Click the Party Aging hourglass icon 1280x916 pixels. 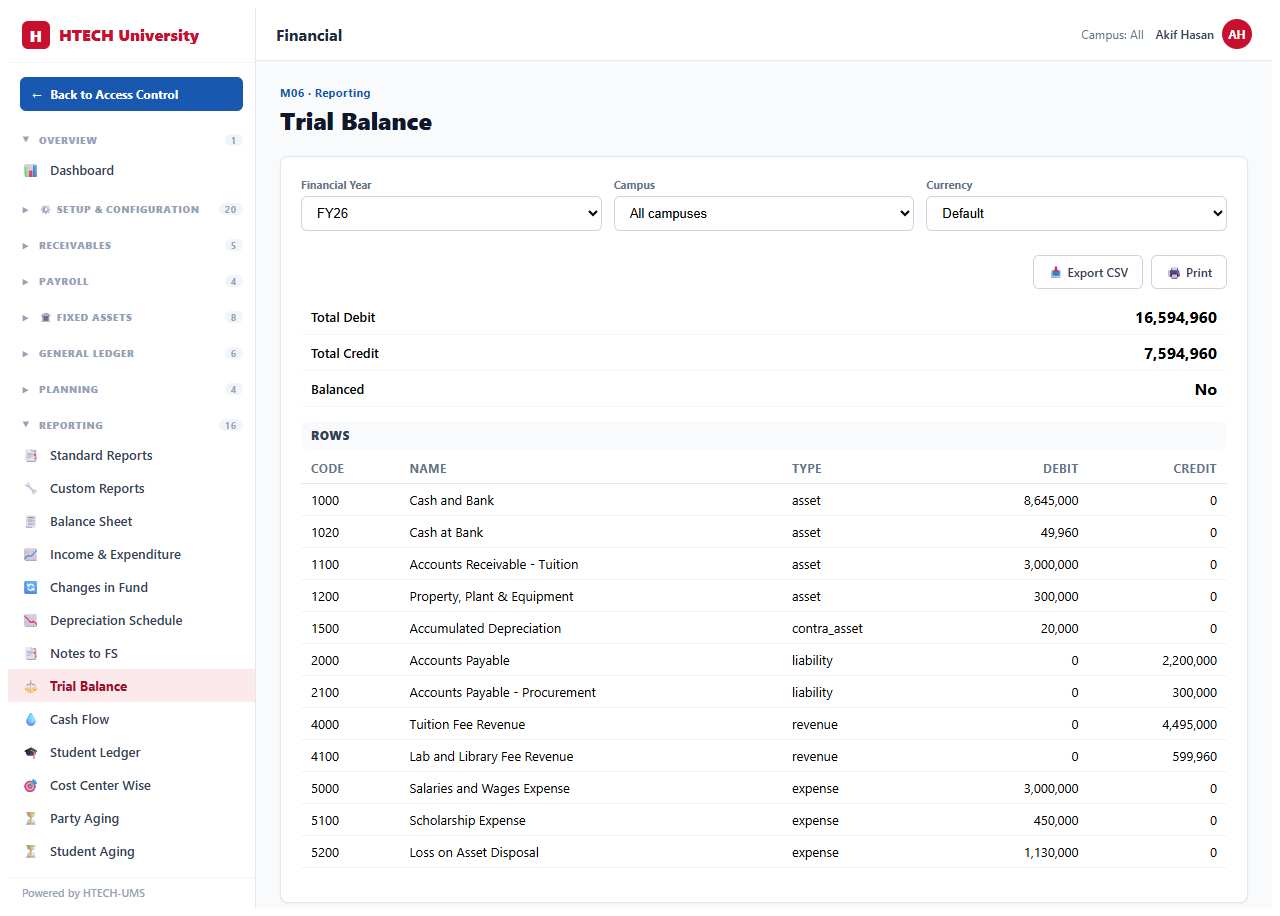point(30,819)
